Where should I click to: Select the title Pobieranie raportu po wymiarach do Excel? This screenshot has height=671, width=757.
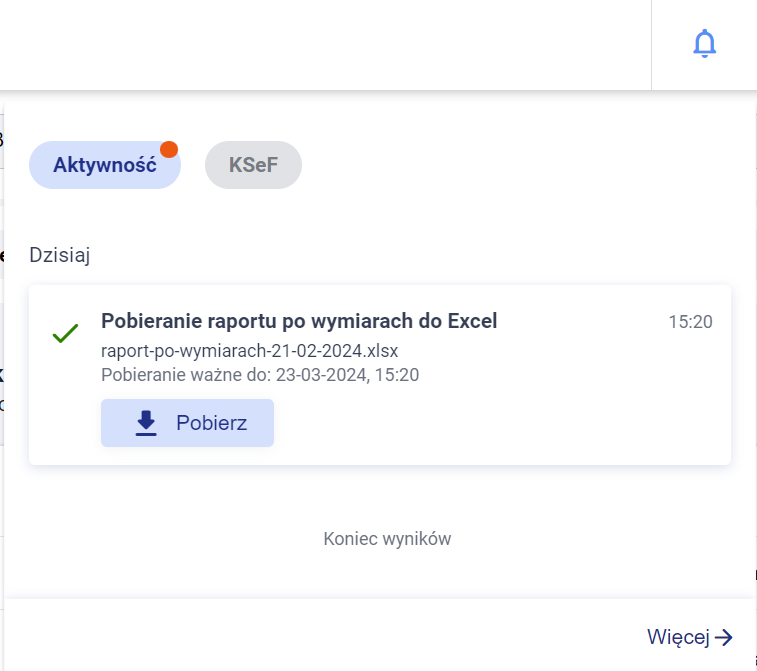tap(299, 321)
